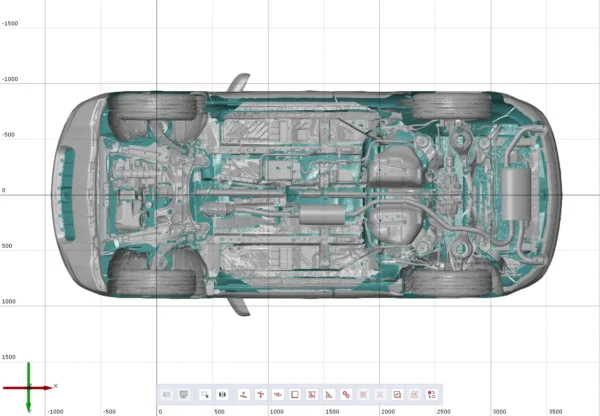Click the green Y axis arrow of triad

(x=28, y=387)
